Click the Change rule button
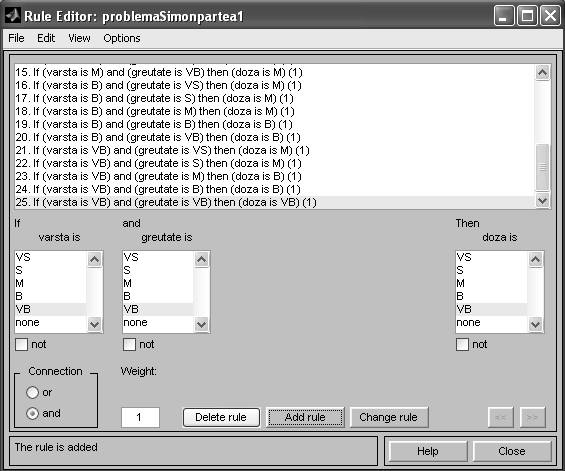Image resolution: width=565 pixels, height=471 pixels. tap(388, 417)
